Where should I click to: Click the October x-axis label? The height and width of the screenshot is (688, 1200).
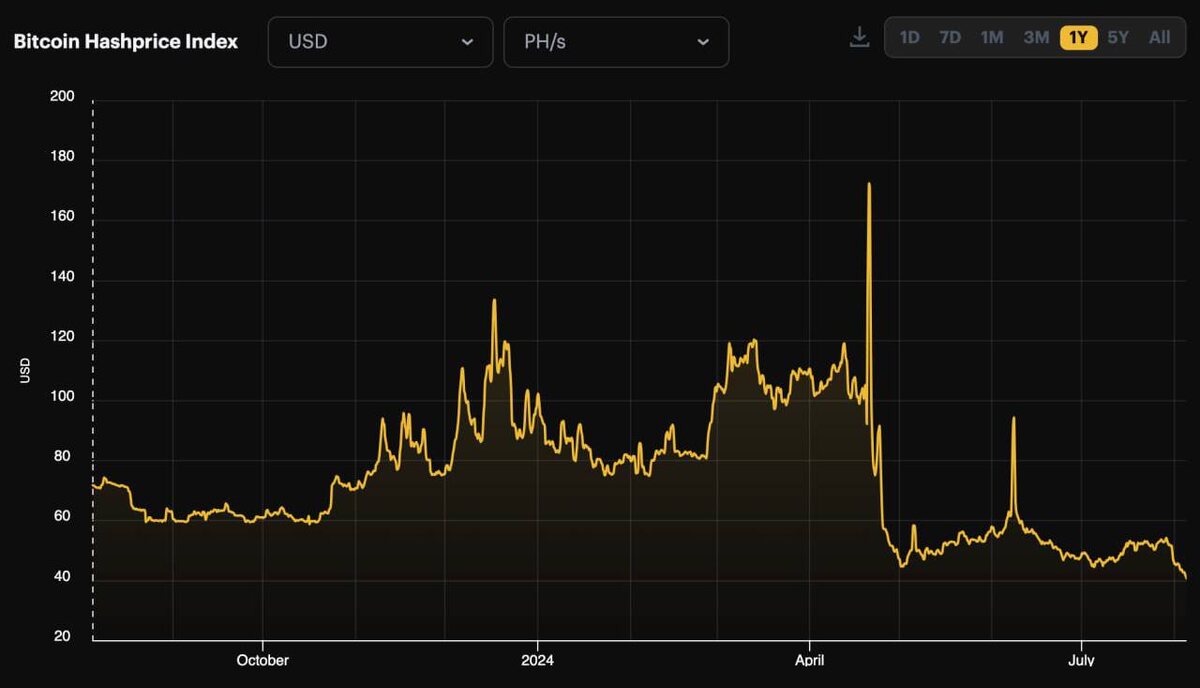pyautogui.click(x=263, y=661)
